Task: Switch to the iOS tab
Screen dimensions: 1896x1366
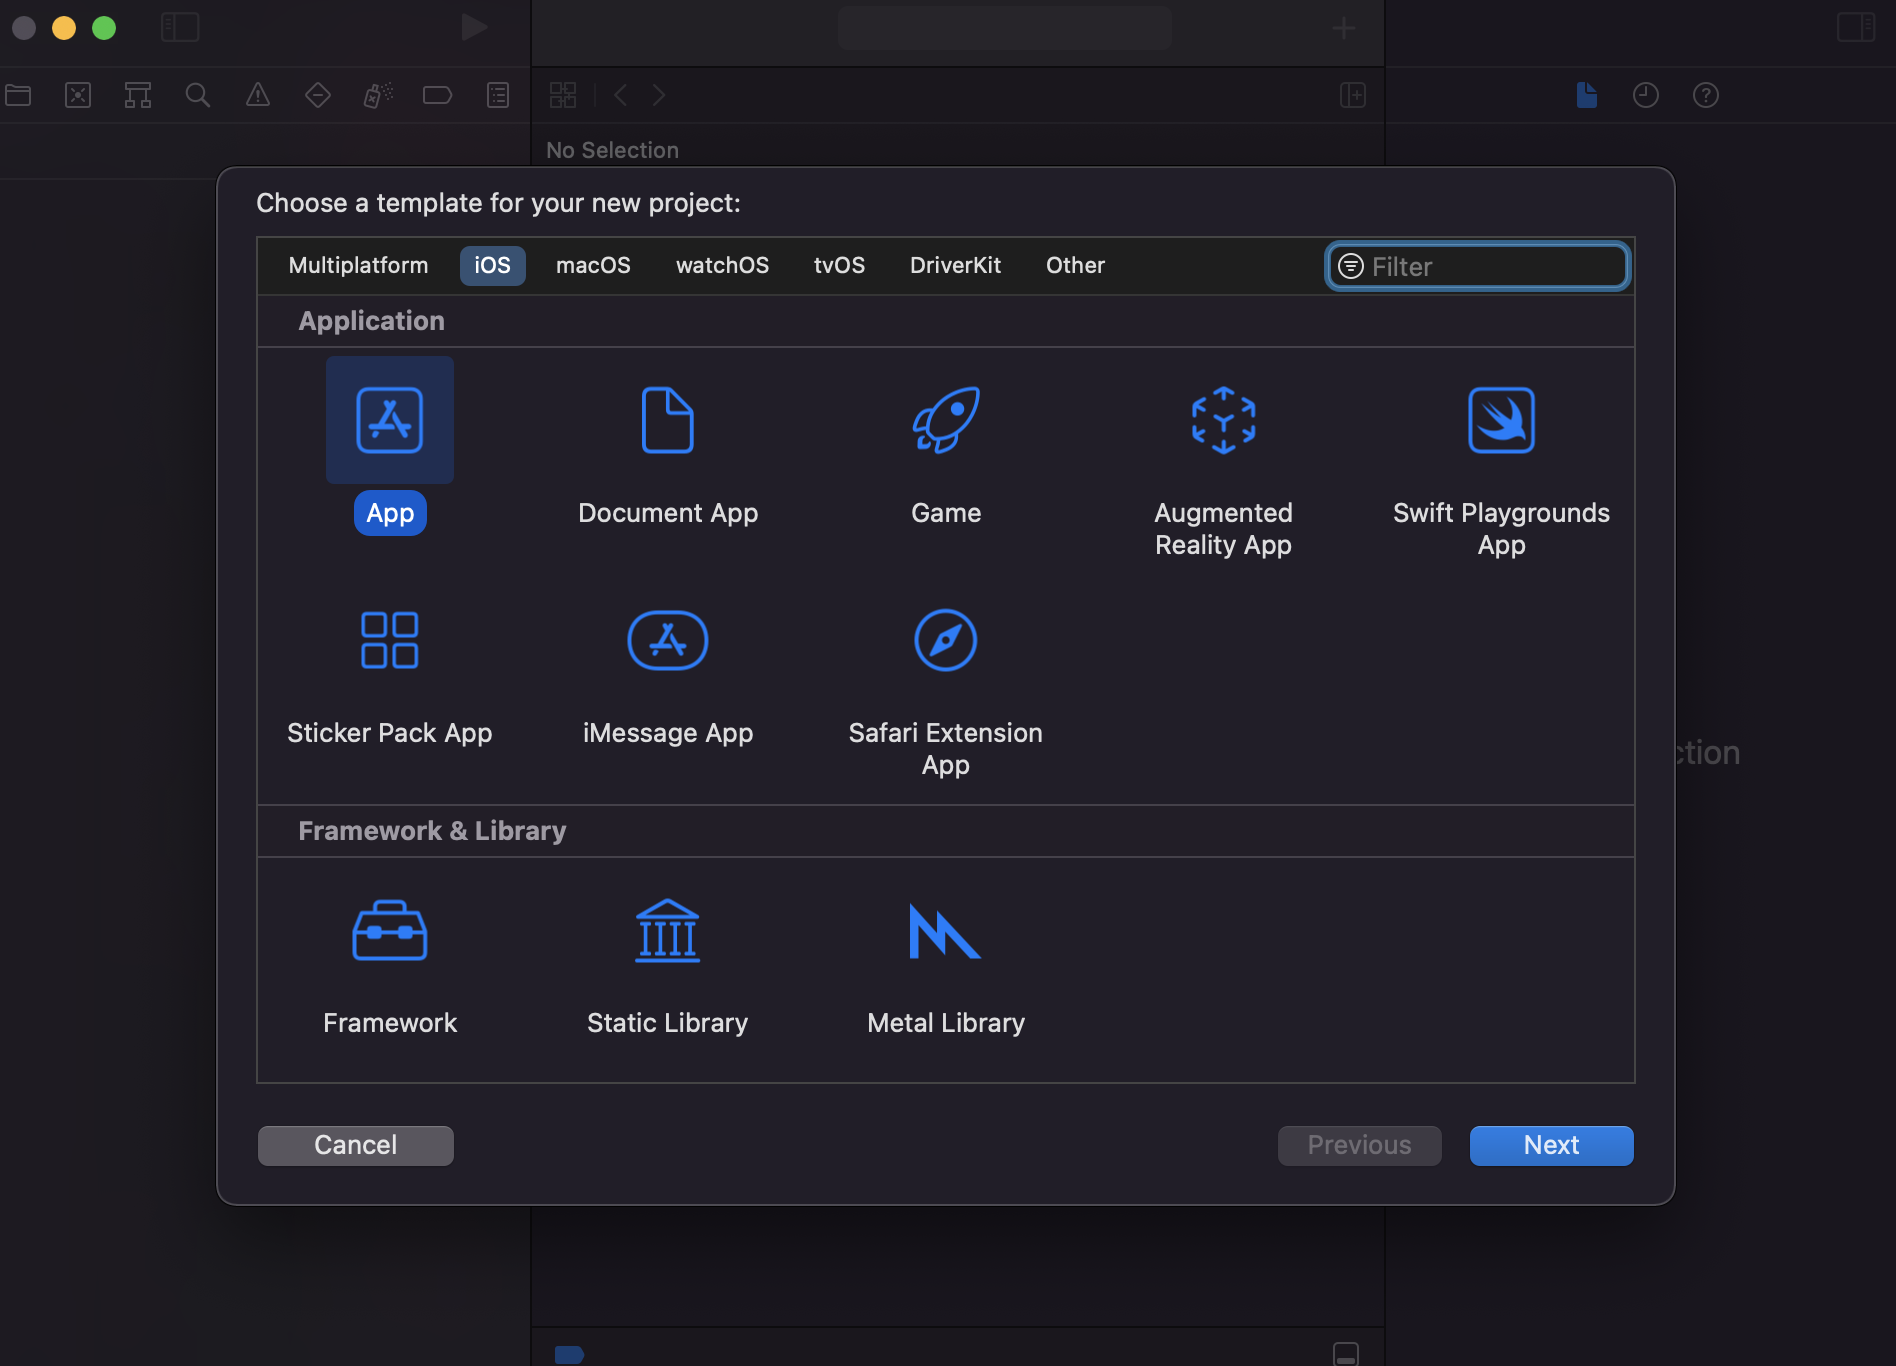Action: click(x=492, y=265)
